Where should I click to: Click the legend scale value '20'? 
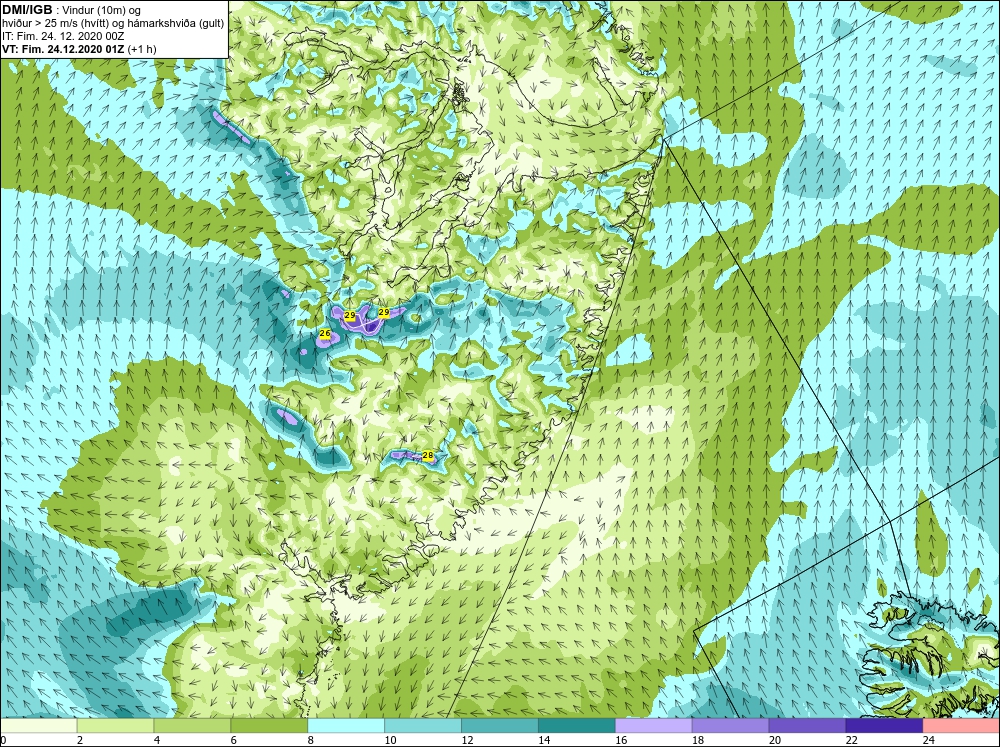click(x=775, y=740)
